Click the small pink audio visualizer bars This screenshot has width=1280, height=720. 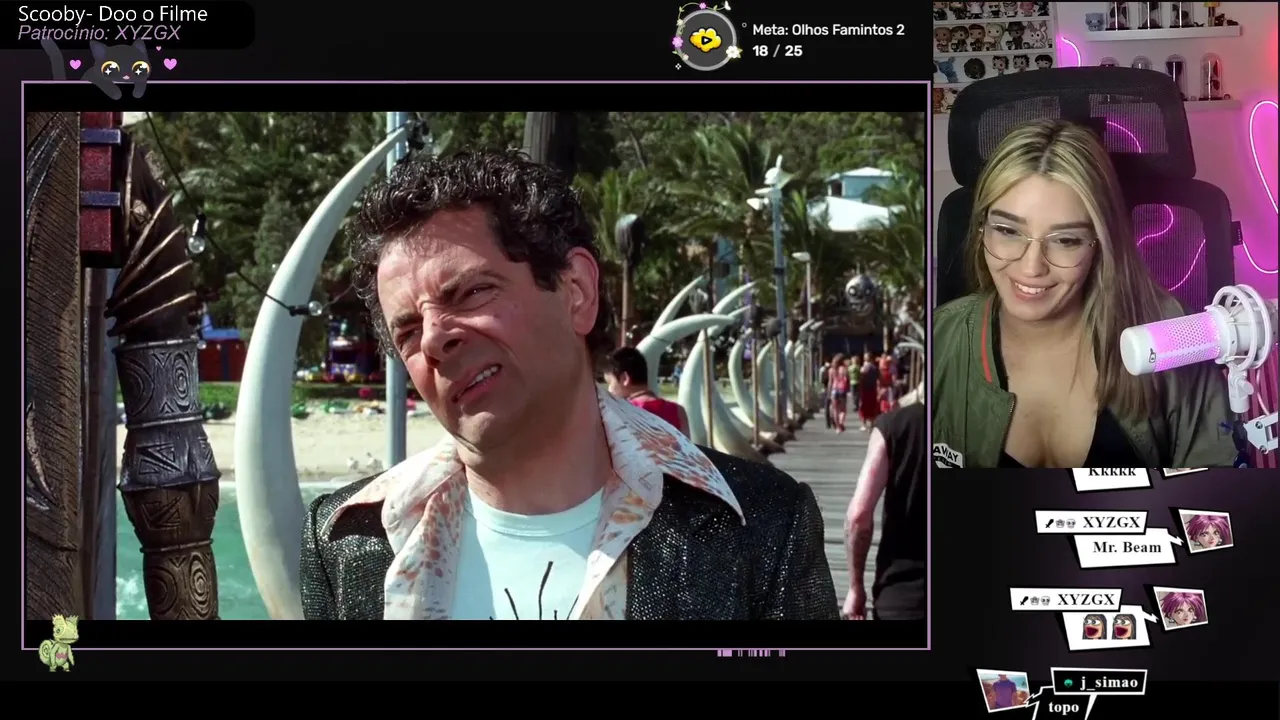(x=751, y=653)
